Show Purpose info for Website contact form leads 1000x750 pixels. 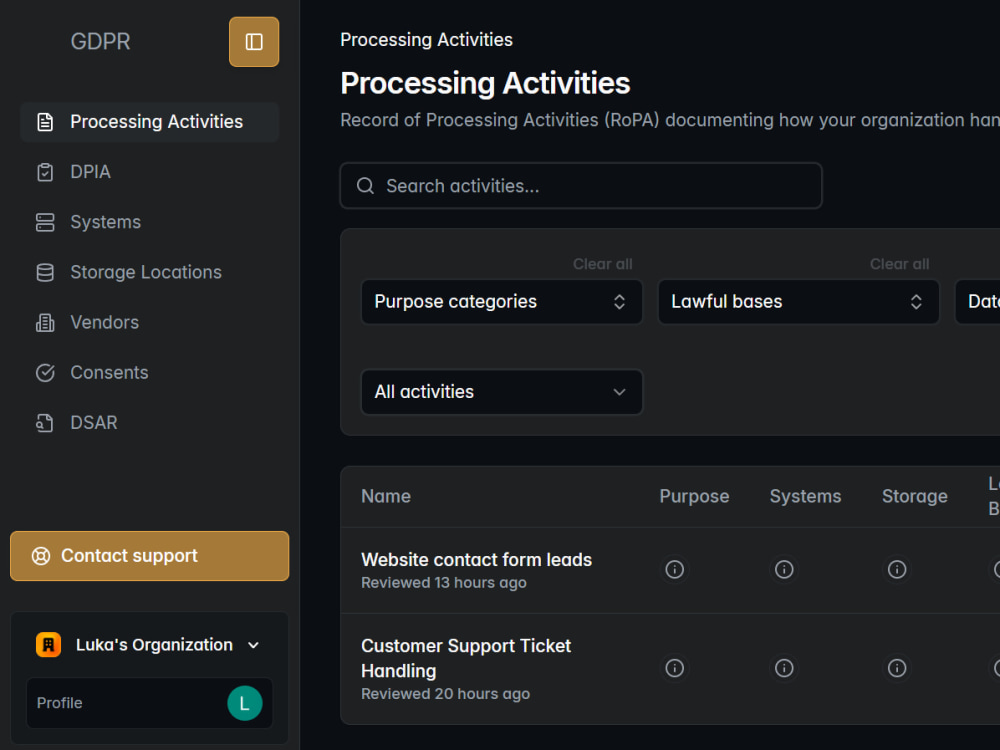(675, 569)
